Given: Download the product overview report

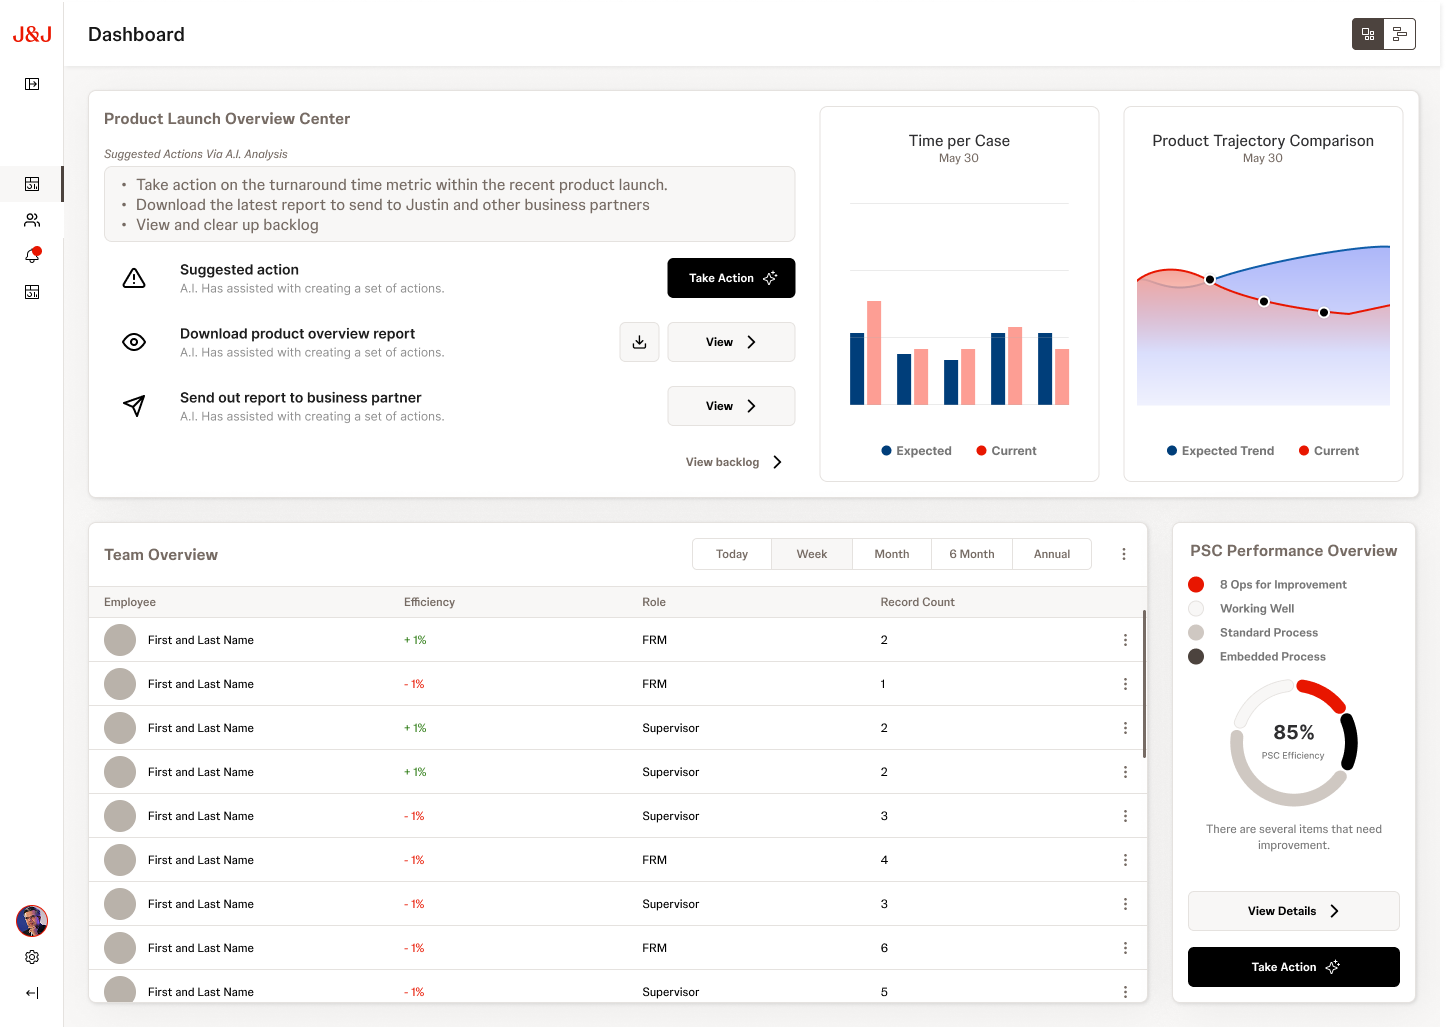Looking at the screenshot, I should pyautogui.click(x=639, y=342).
